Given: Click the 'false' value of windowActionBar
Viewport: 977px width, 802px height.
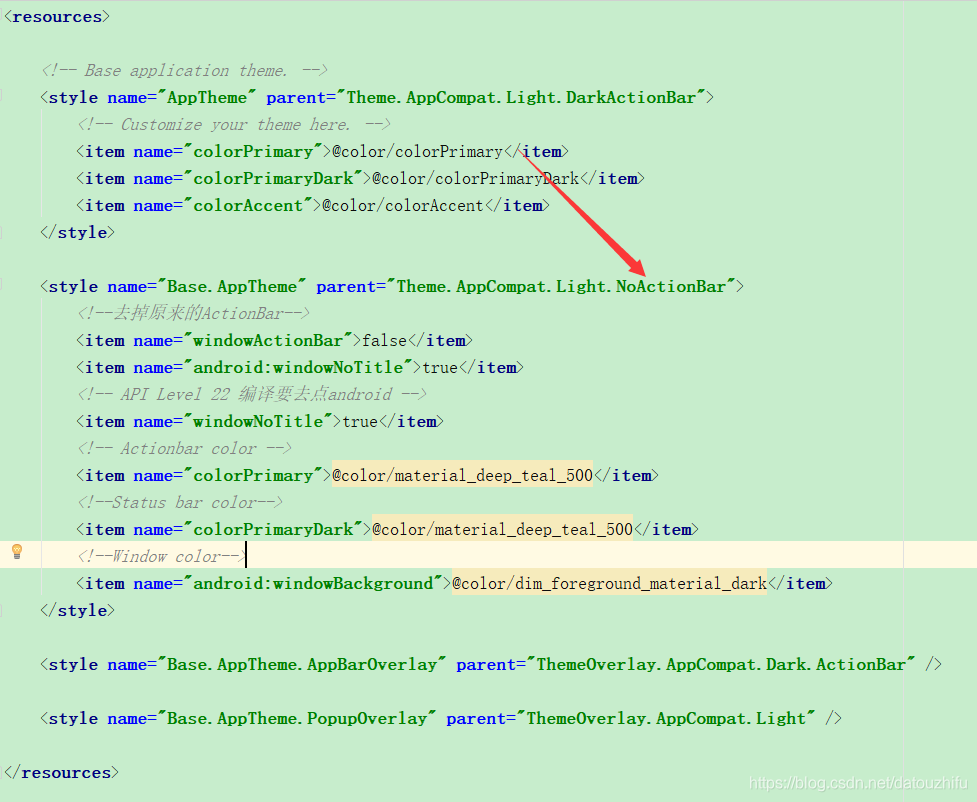Looking at the screenshot, I should tap(384, 341).
